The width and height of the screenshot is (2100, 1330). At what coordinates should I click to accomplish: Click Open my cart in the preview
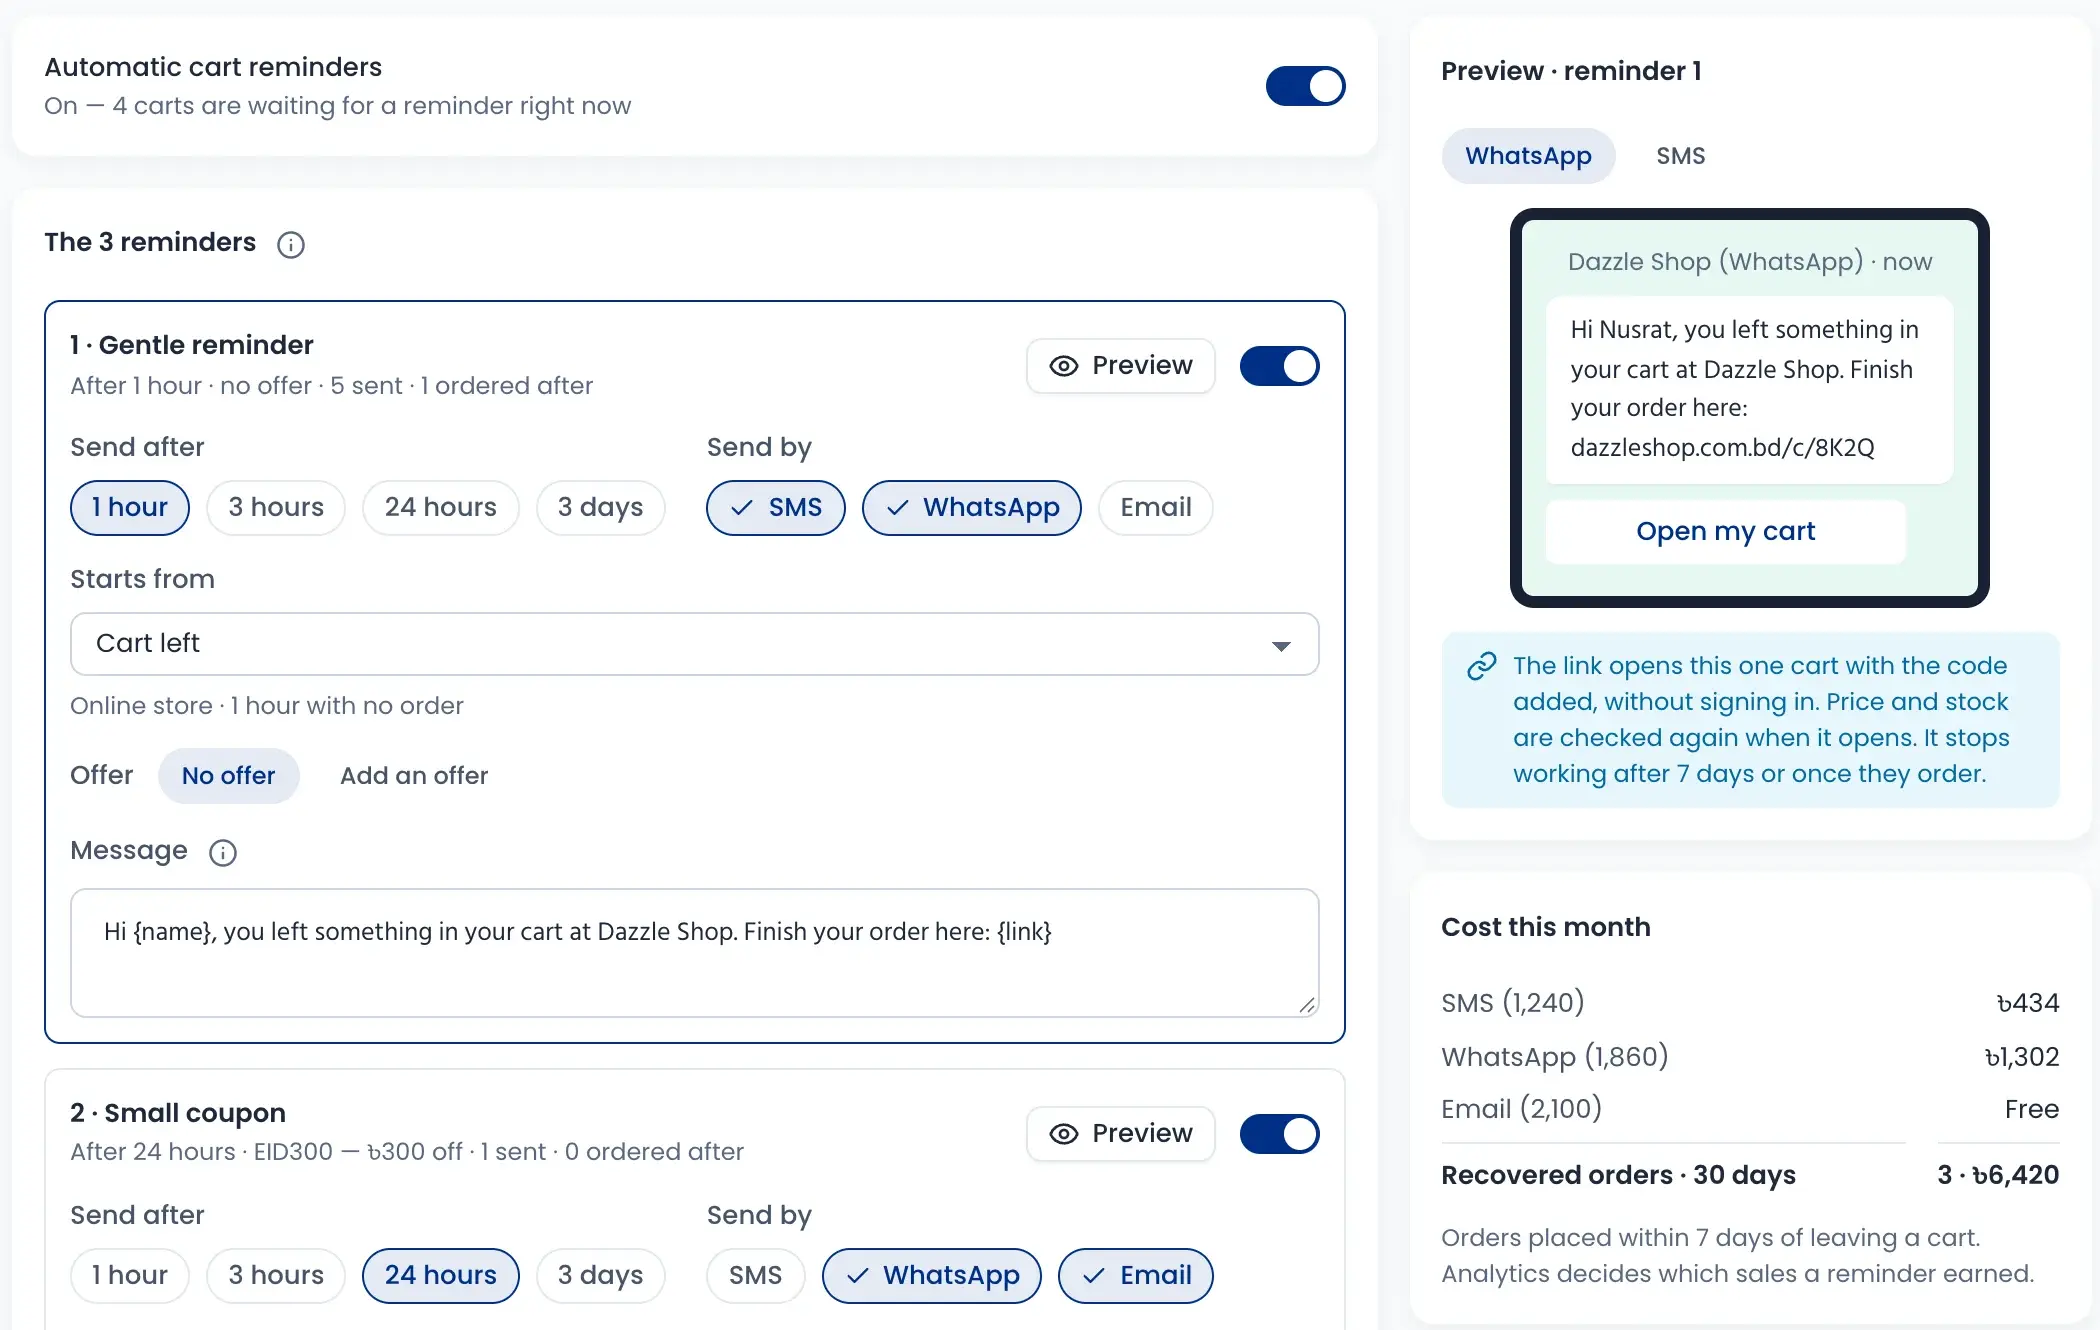pyautogui.click(x=1726, y=532)
